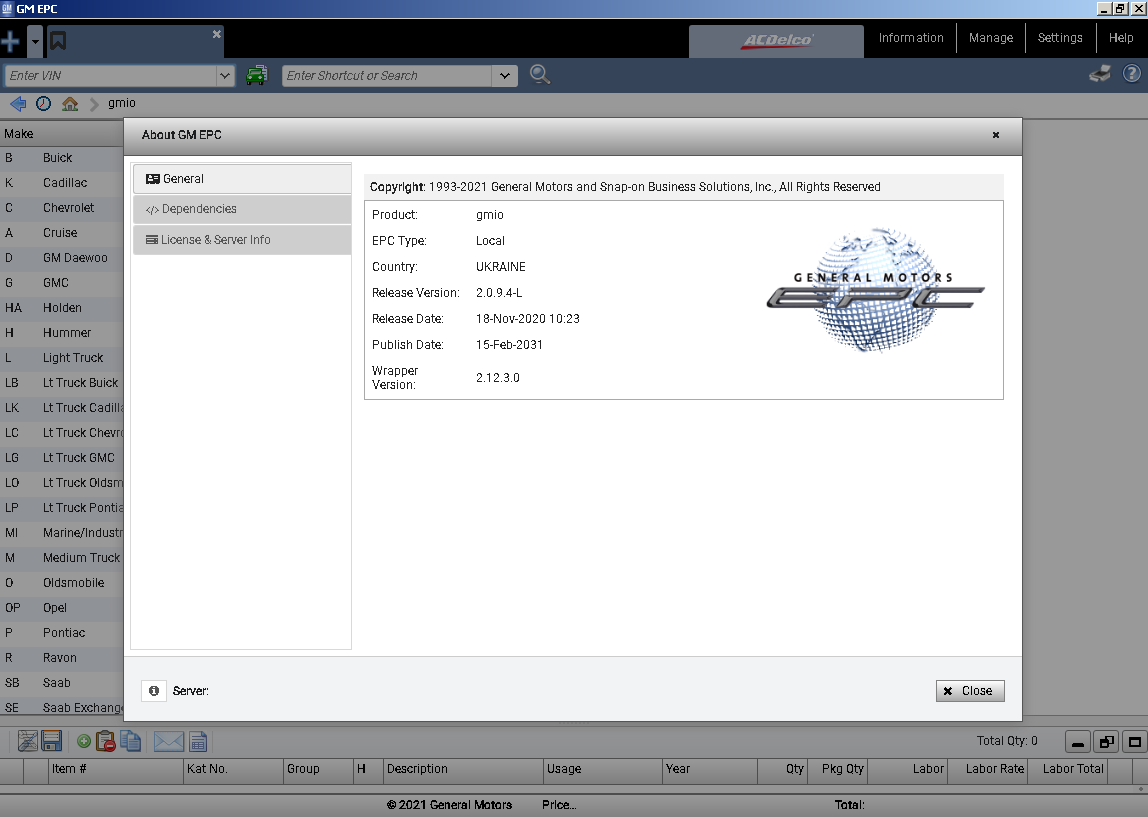Open the new tab dropdown arrow
This screenshot has width=1148, height=817.
(35, 41)
